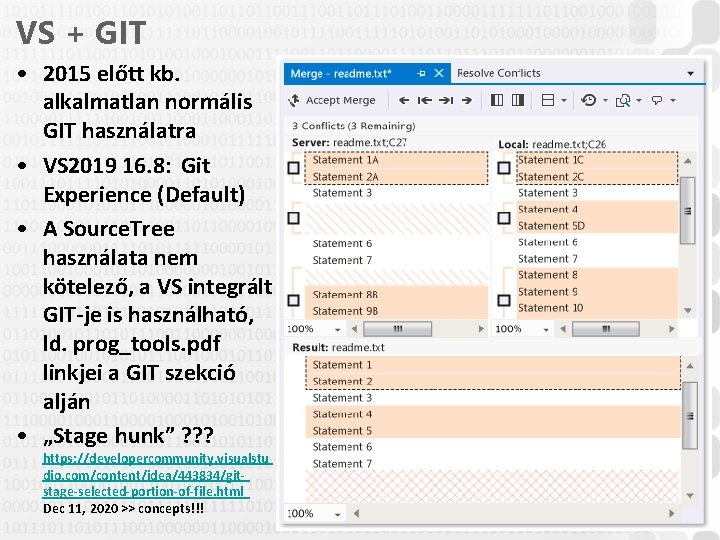This screenshot has width=720, height=540.
Task: Click Local pane scroll right arrow
Action: [672, 329]
